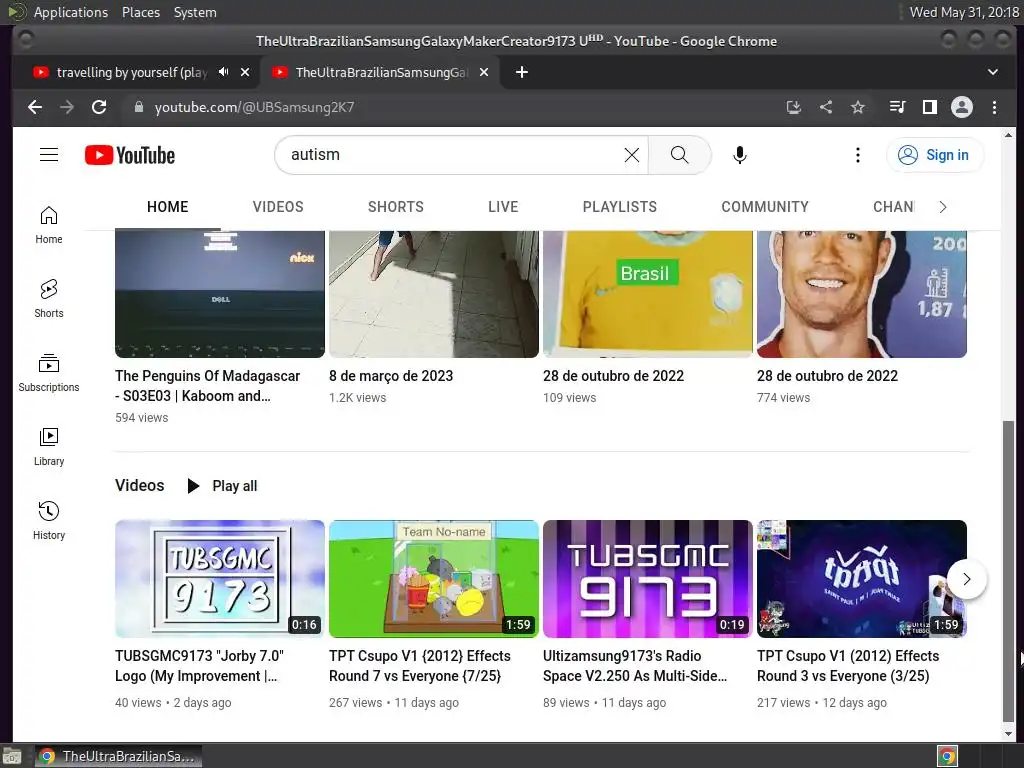This screenshot has height=768, width=1024.
Task: Click the clock Wed May 31, 20:18
Action: [964, 12]
